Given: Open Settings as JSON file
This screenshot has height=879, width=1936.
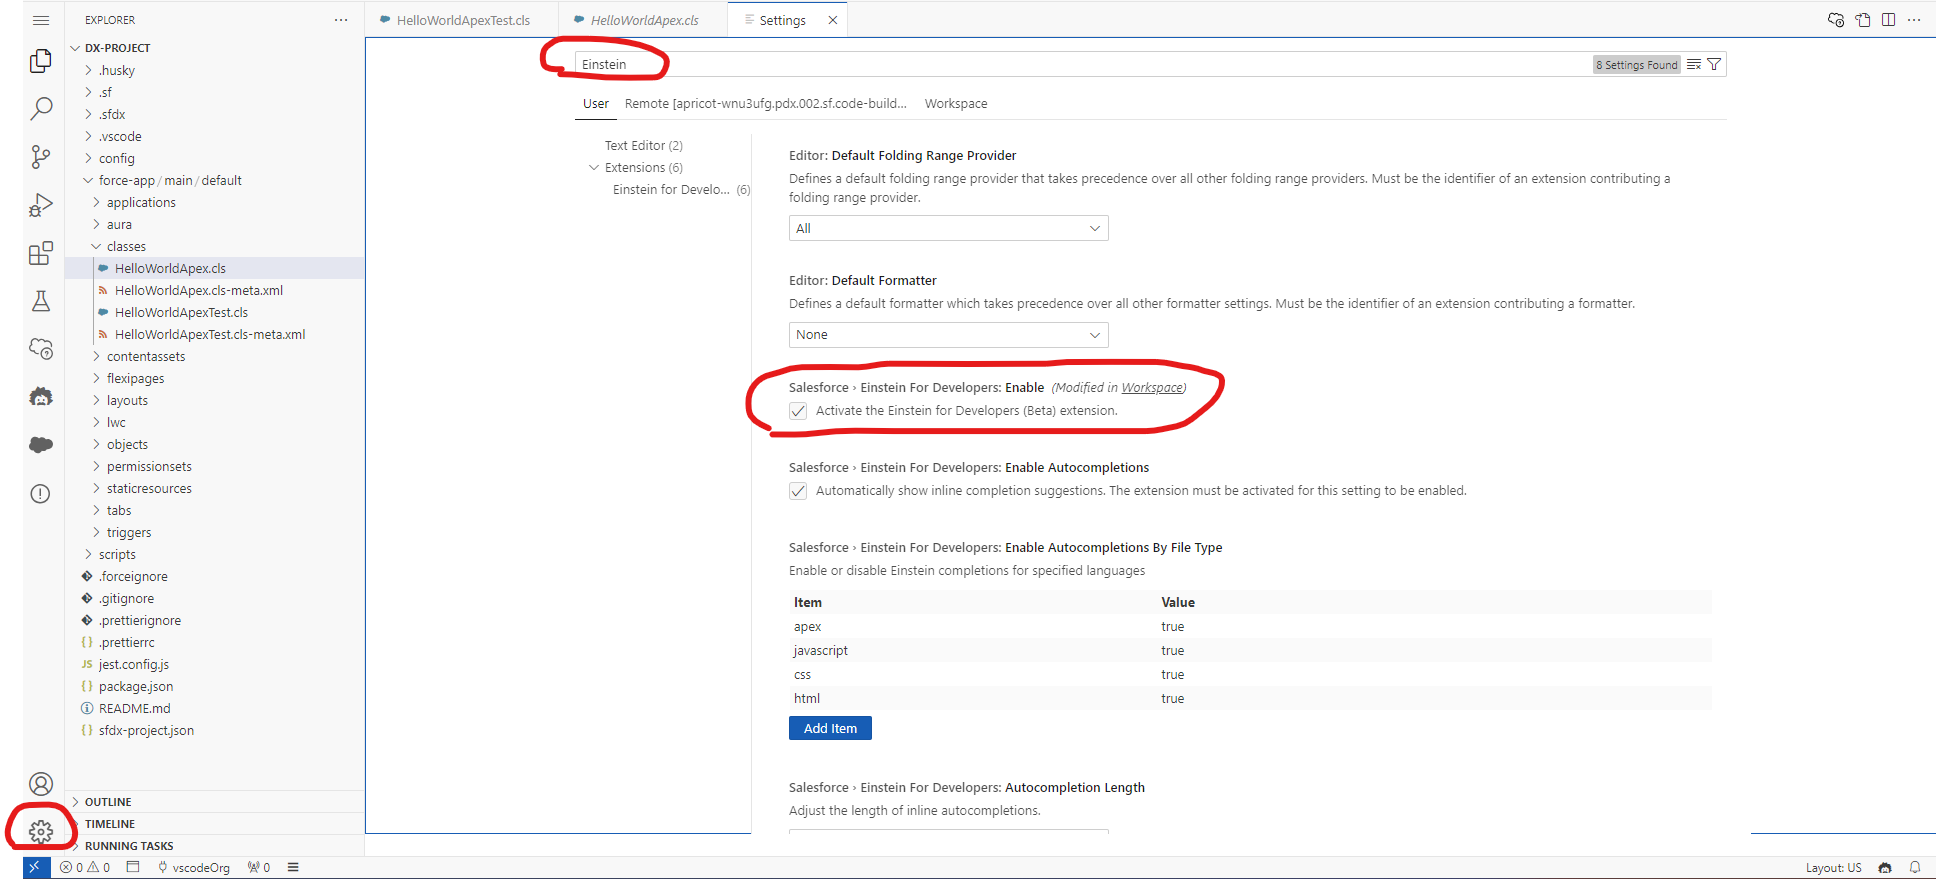Looking at the screenshot, I should coord(1863,20).
